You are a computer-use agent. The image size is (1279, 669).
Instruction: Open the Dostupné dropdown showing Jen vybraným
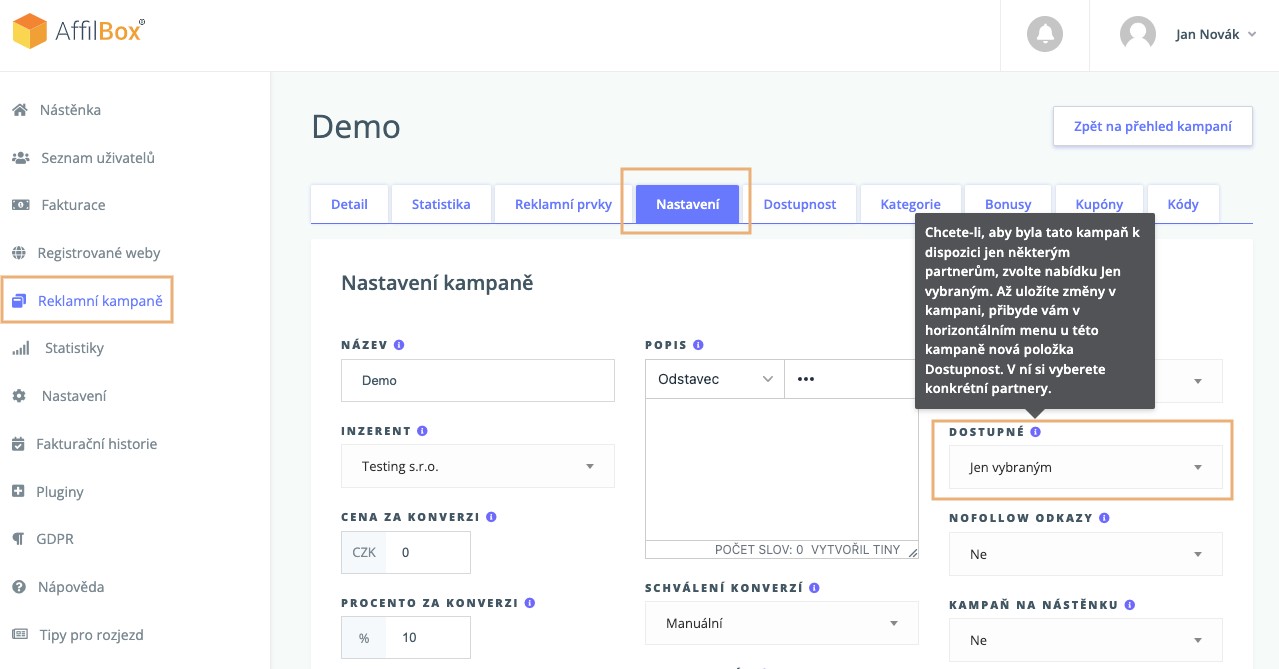(1085, 467)
